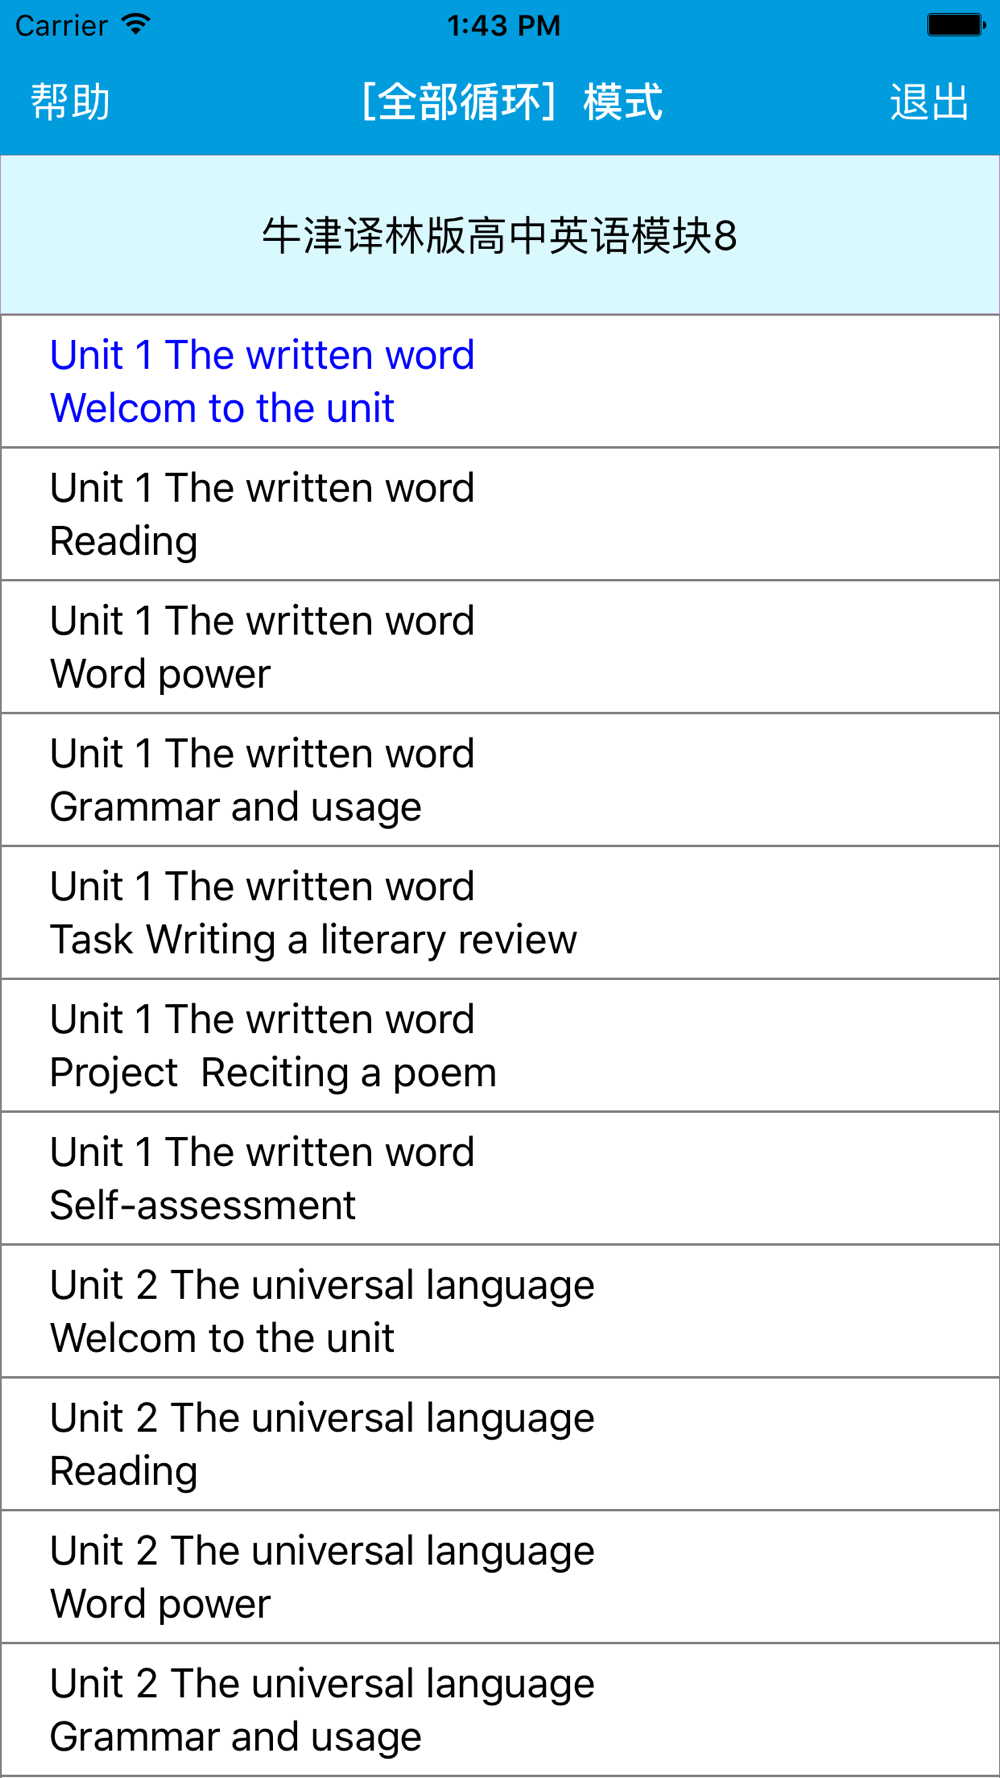Tap the blue highlighted Unit 1 row
The width and height of the screenshot is (1000, 1778).
500,381
